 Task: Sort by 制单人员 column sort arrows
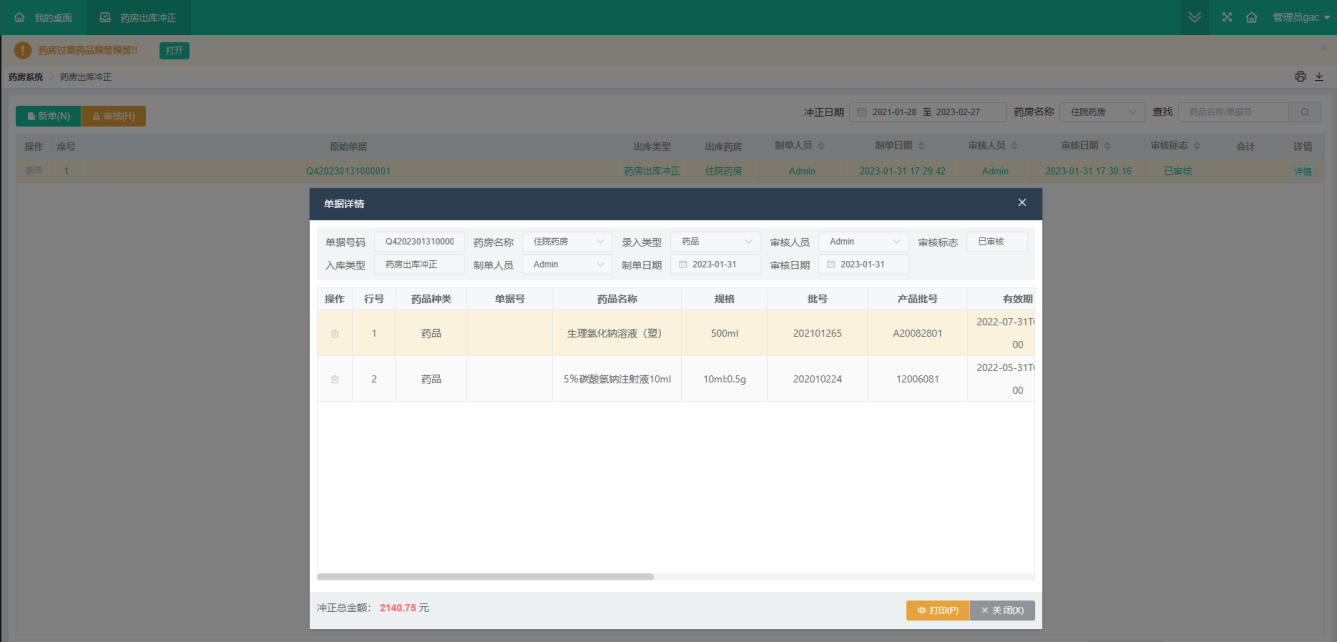click(820, 146)
